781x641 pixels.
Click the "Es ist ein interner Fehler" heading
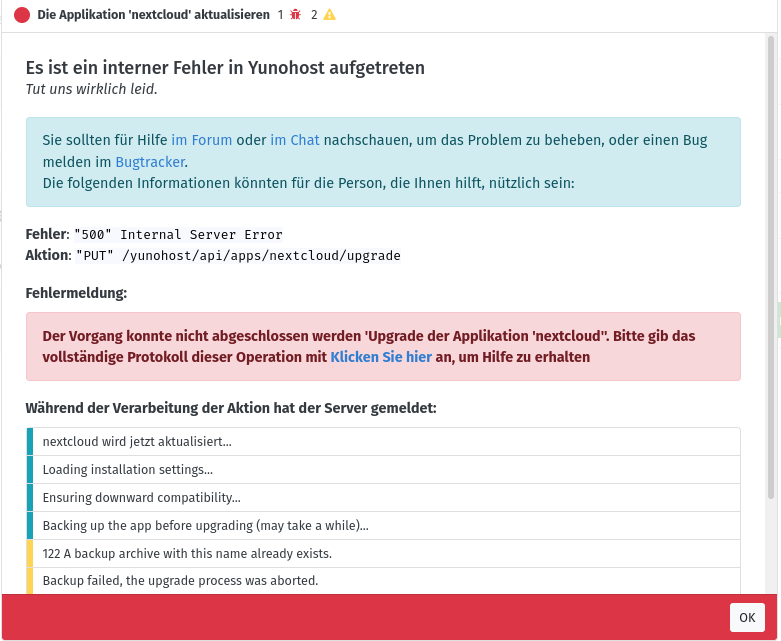coord(225,68)
